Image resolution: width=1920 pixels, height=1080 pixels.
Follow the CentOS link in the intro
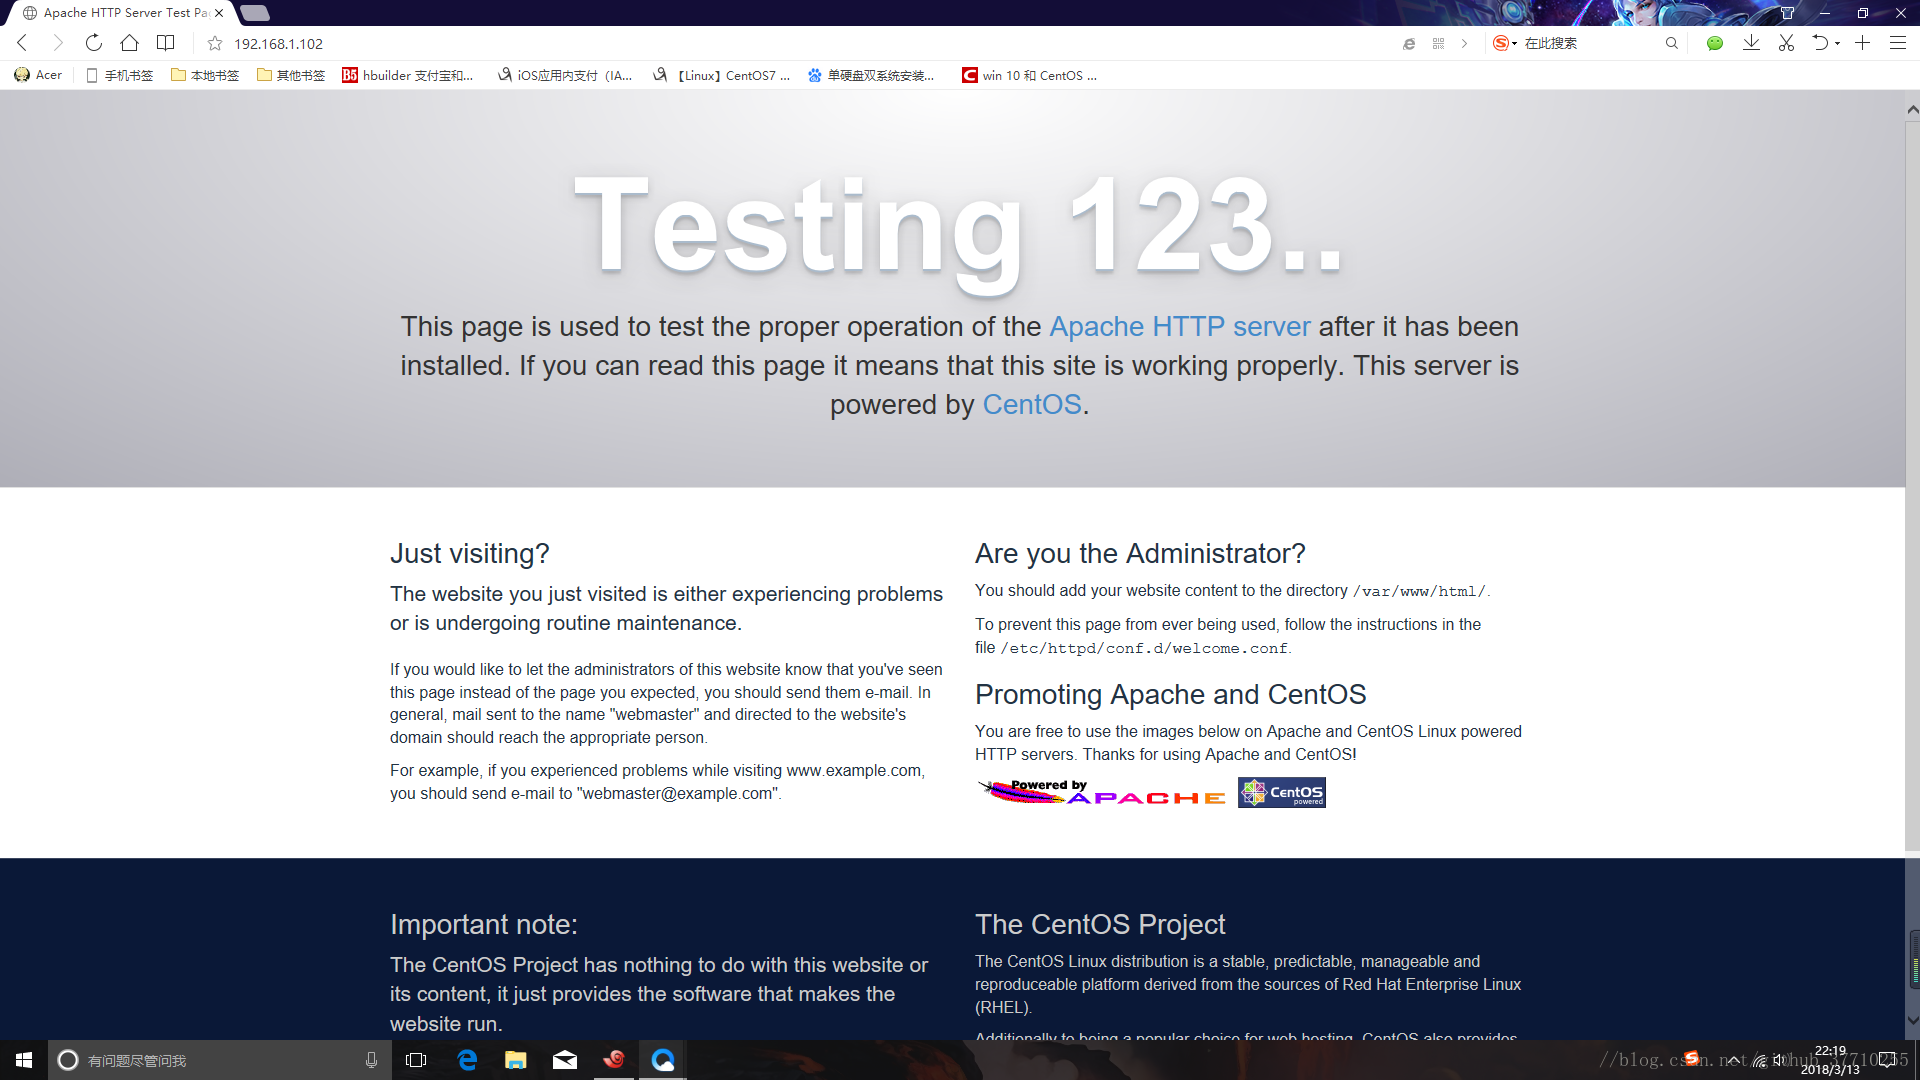pos(1032,405)
